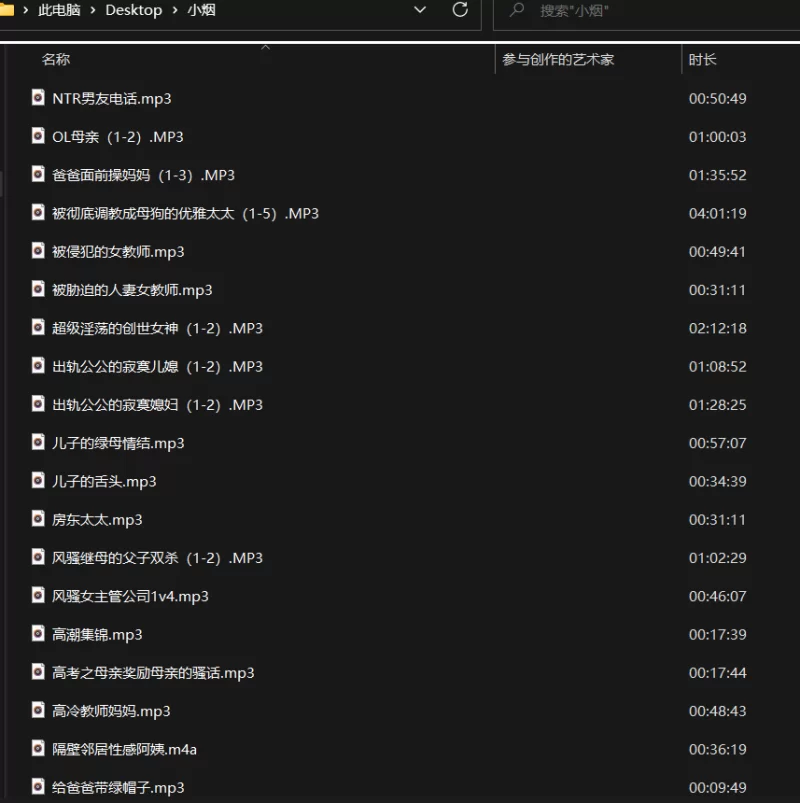The image size is (800, 803).
Task: Select the file icon on the 00:17:44 row
Action: point(38,671)
